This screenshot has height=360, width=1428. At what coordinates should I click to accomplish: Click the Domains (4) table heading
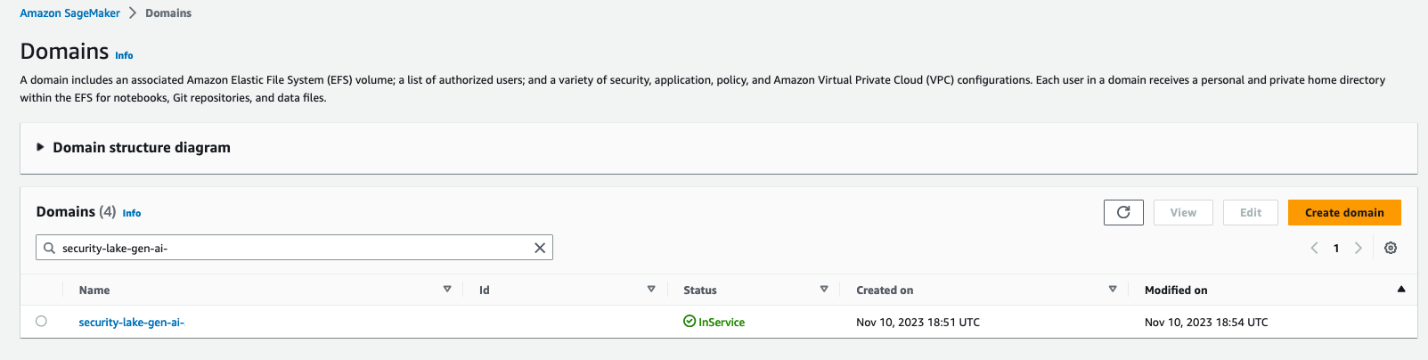point(76,212)
